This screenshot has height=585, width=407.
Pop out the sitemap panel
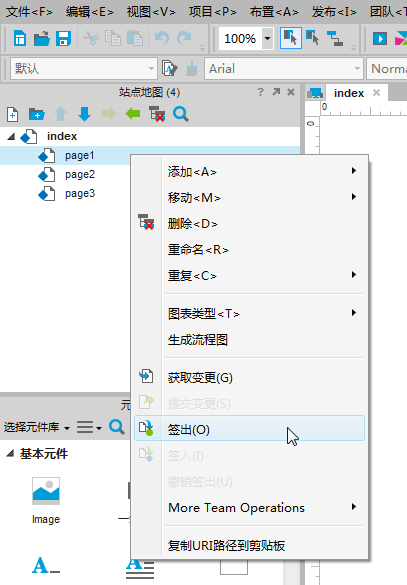276,92
